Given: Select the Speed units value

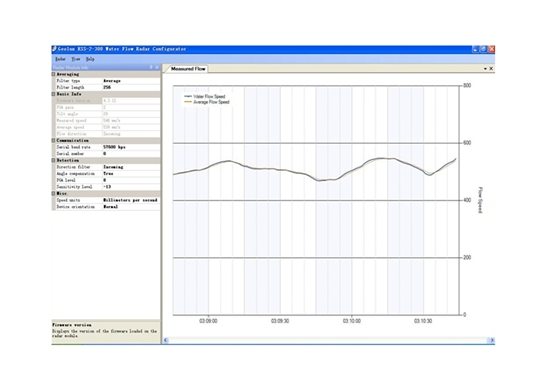Looking at the screenshot, I should (131, 200).
